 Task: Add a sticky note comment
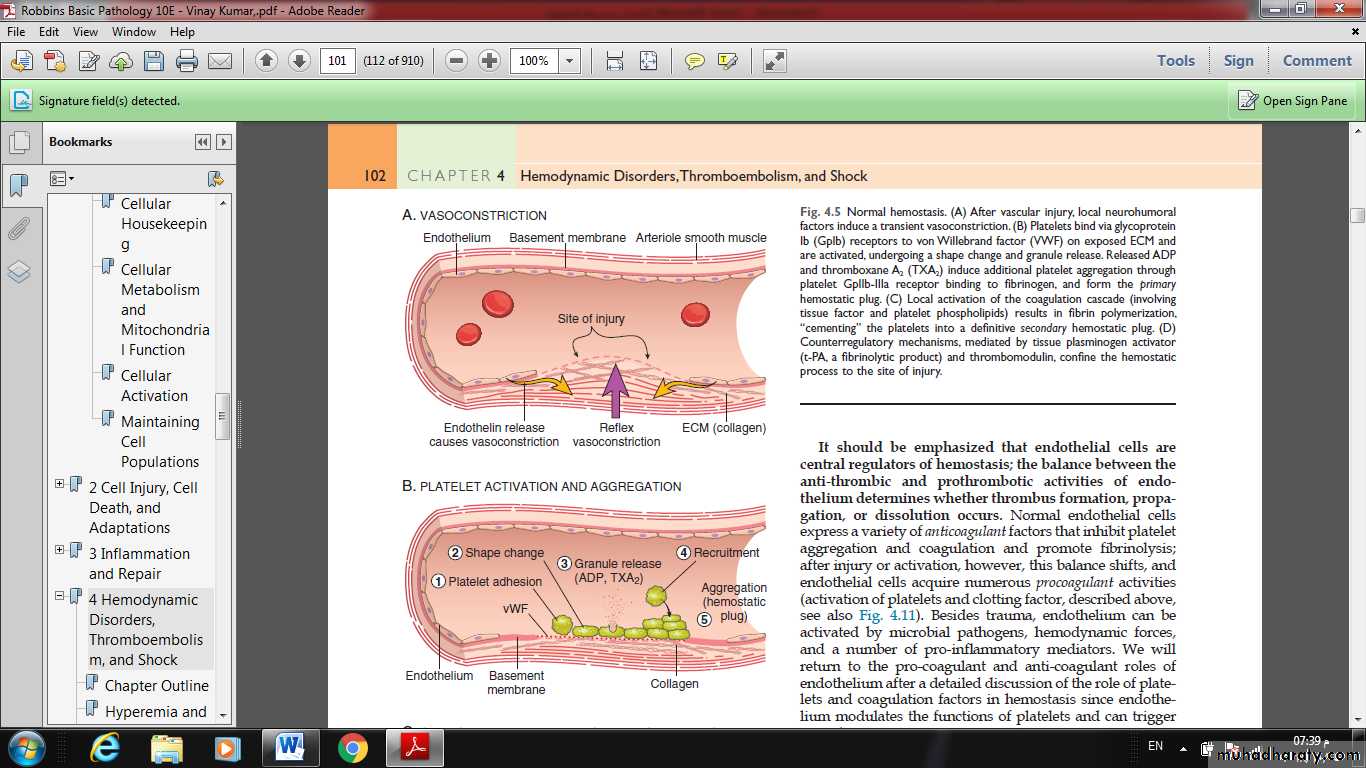coord(694,61)
